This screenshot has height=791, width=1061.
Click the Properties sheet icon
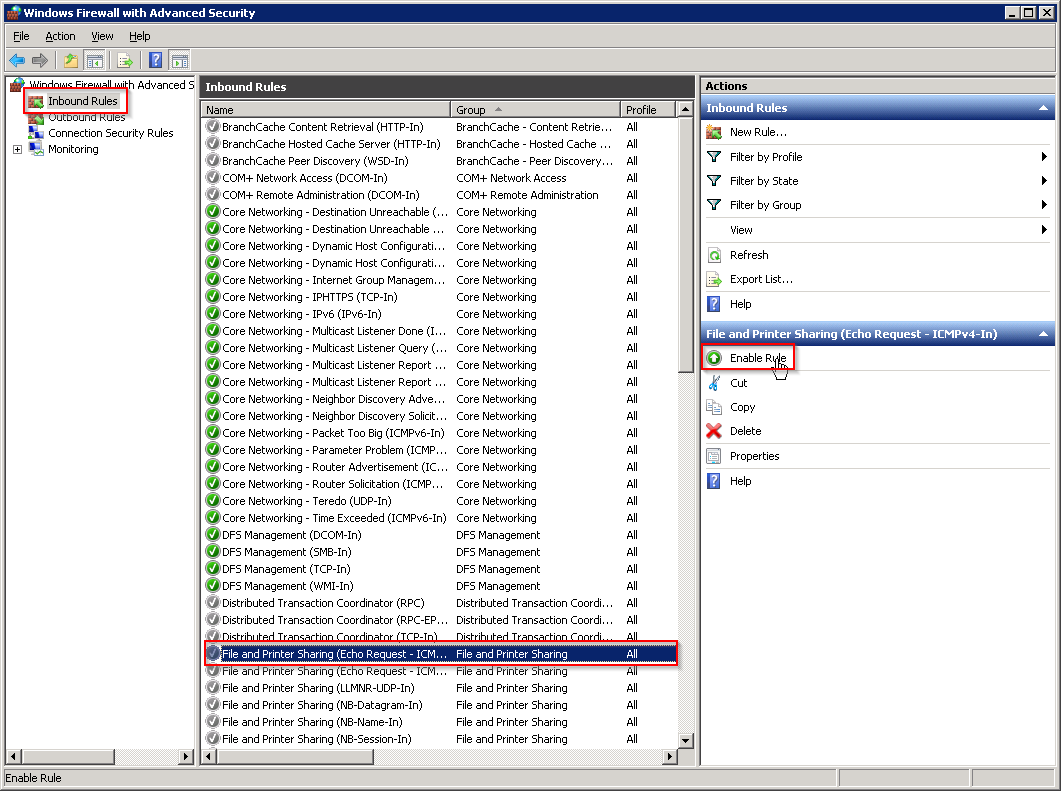point(714,456)
